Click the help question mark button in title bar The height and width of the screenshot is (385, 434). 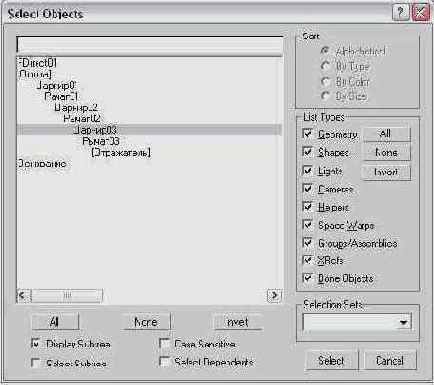[400, 13]
